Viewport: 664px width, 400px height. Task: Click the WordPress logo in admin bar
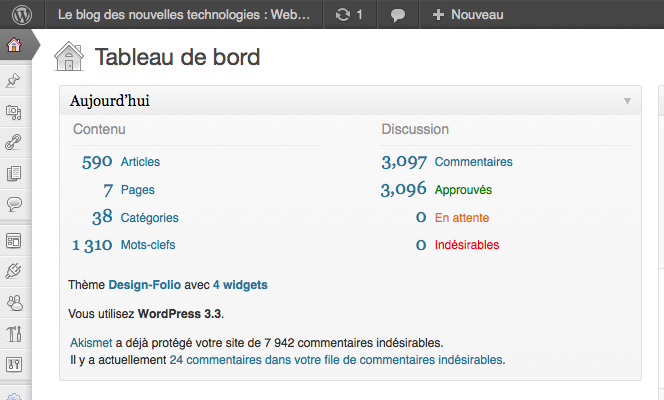[21, 15]
